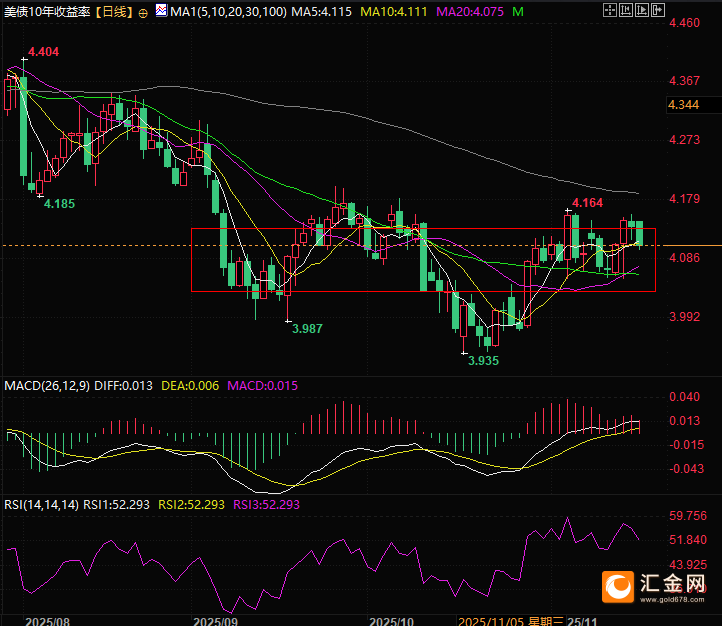This screenshot has height=626, width=722.
Task: Click the MACD:0.015 readout
Action: pos(262,386)
